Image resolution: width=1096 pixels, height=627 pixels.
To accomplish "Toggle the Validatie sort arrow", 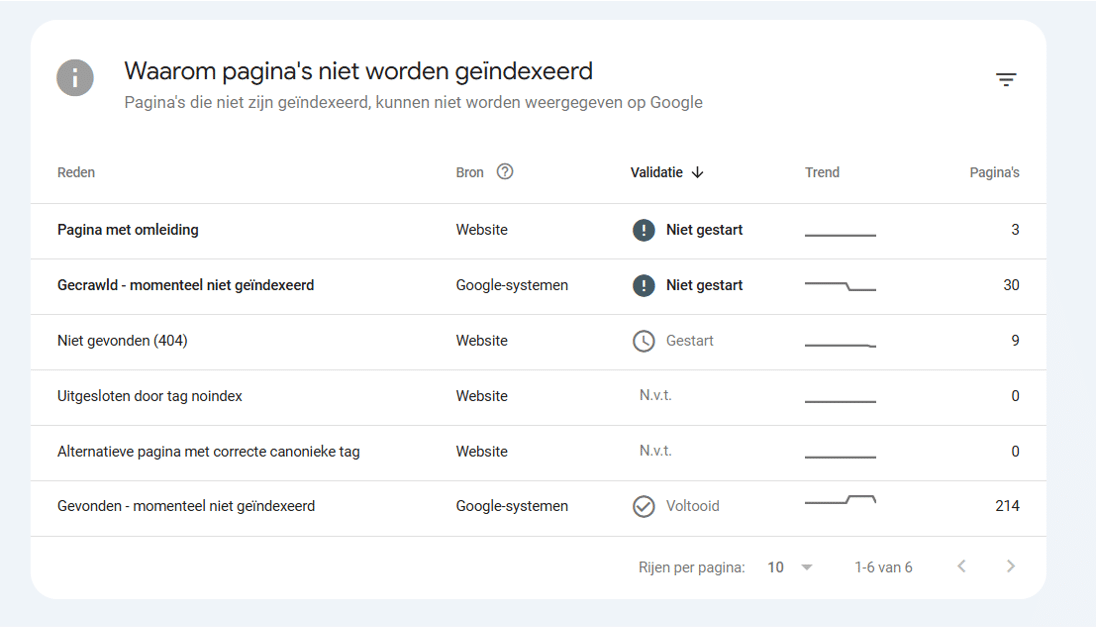I will point(697,173).
